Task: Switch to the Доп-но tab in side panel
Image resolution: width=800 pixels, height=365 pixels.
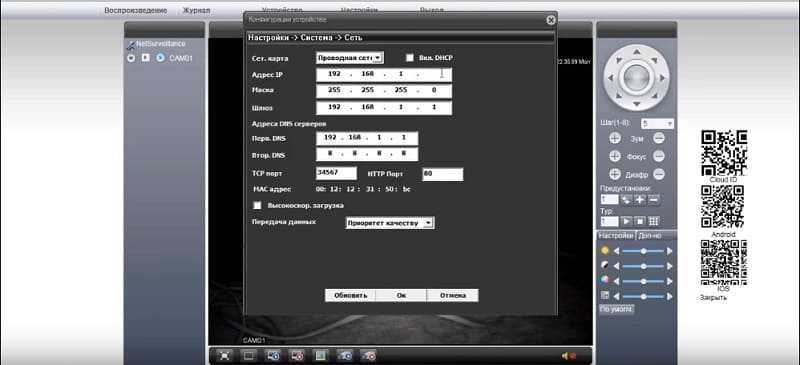Action: 649,235
